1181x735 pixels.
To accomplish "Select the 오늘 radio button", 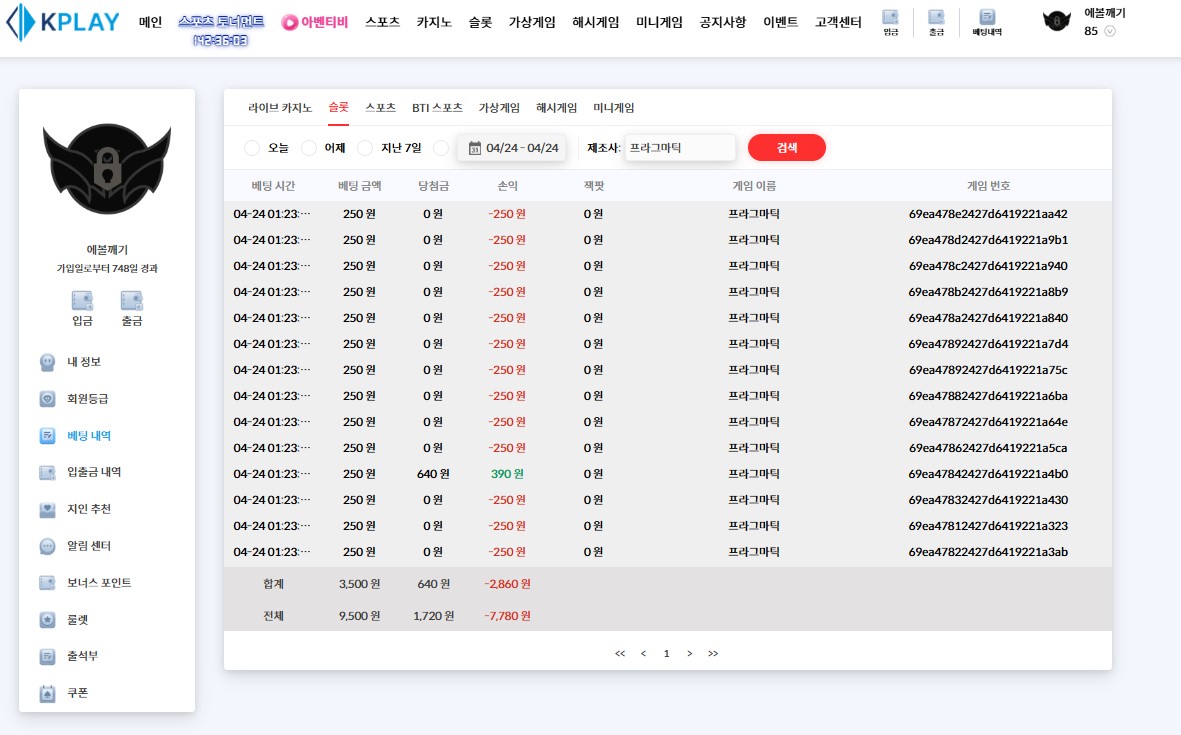I will (252, 148).
